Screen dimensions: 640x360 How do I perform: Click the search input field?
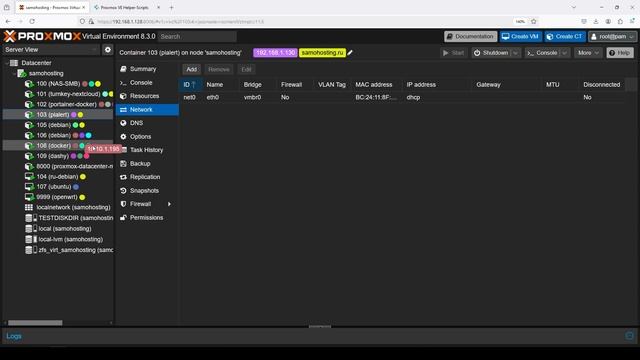click(x=197, y=36)
